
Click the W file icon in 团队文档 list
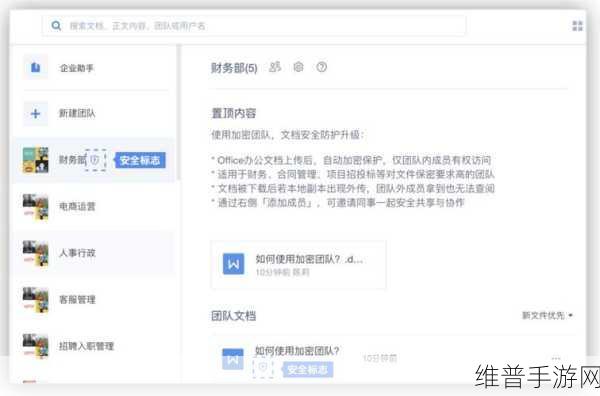click(233, 359)
